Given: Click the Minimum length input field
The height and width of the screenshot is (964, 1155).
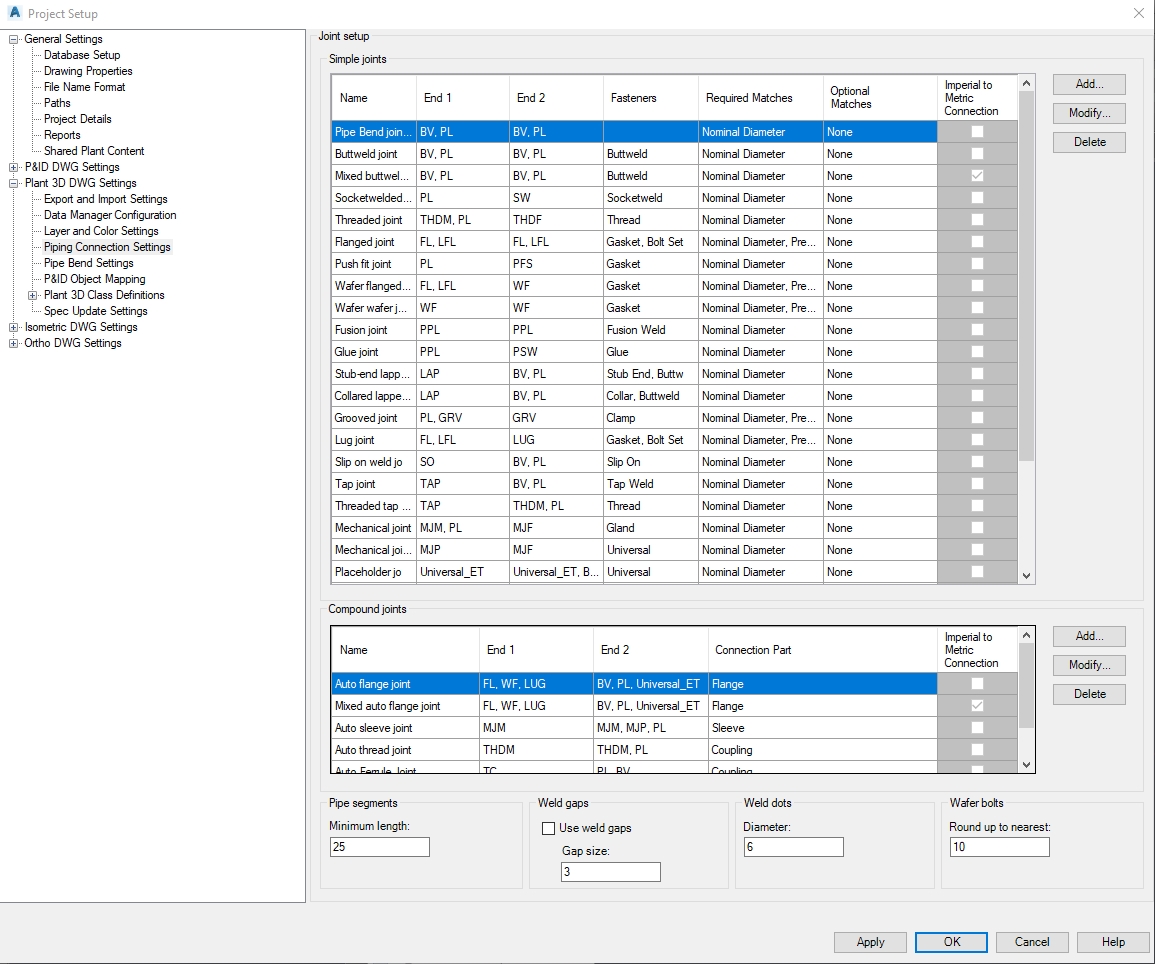Looking at the screenshot, I should [x=379, y=847].
